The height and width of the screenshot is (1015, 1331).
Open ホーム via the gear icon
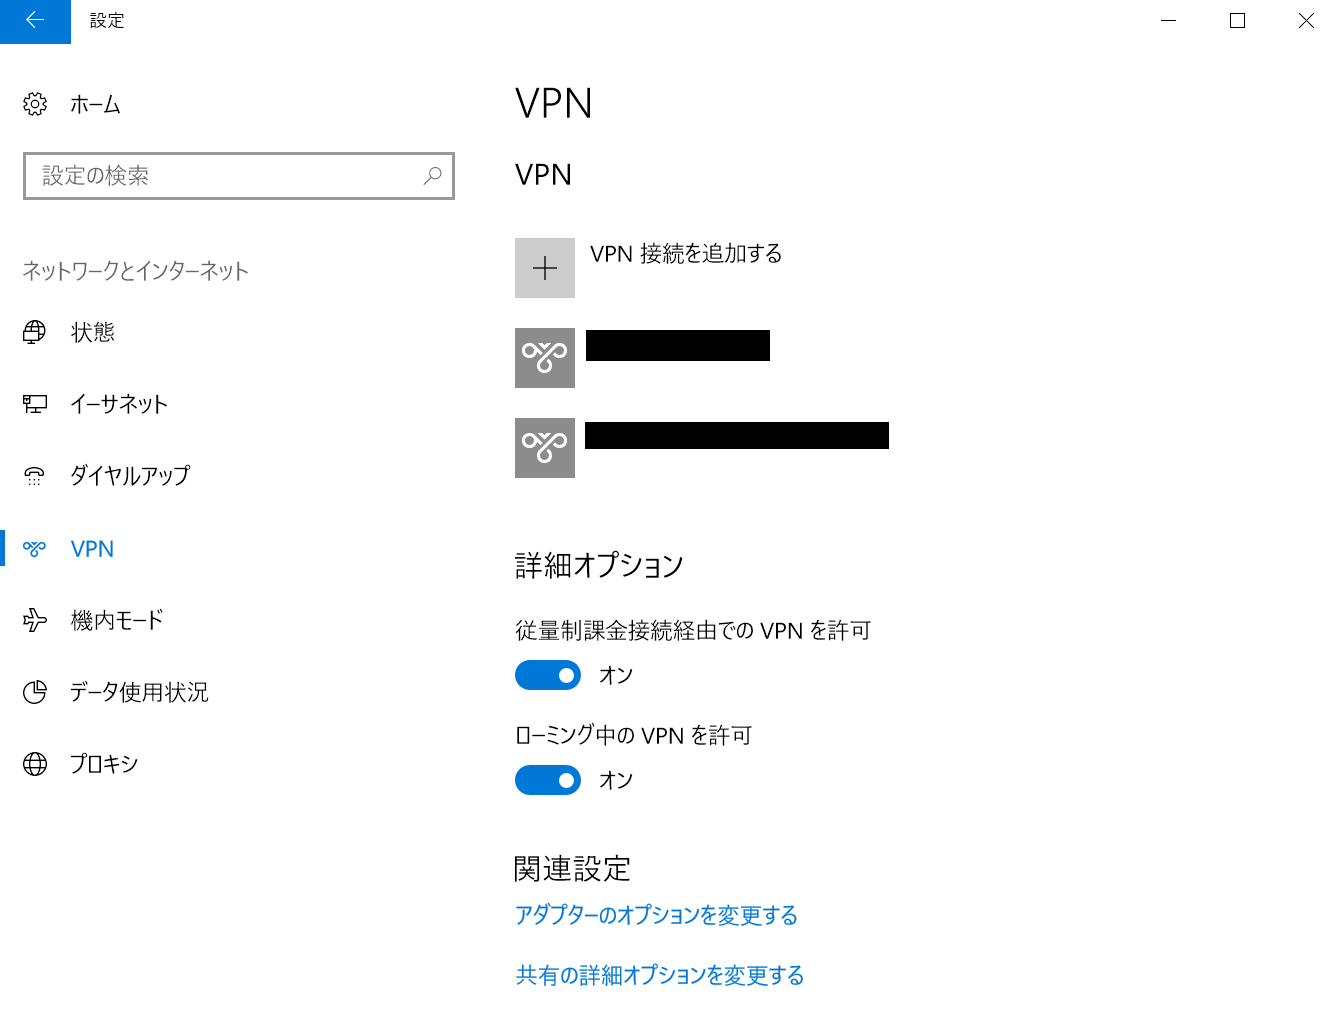pos(35,104)
